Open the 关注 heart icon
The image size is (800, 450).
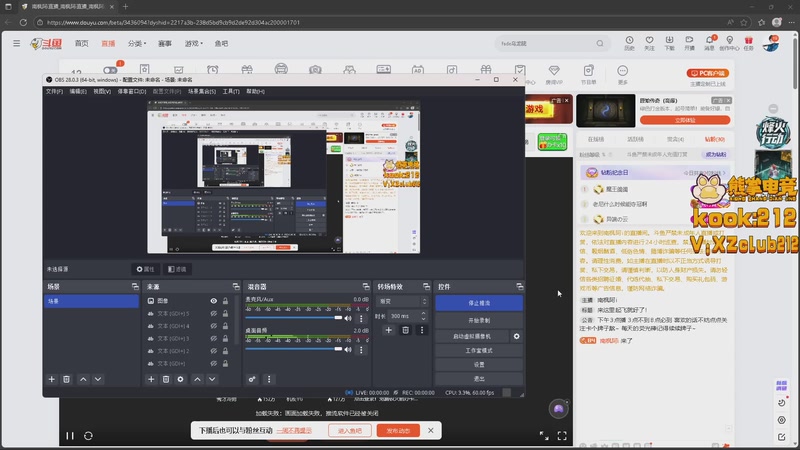649,43
